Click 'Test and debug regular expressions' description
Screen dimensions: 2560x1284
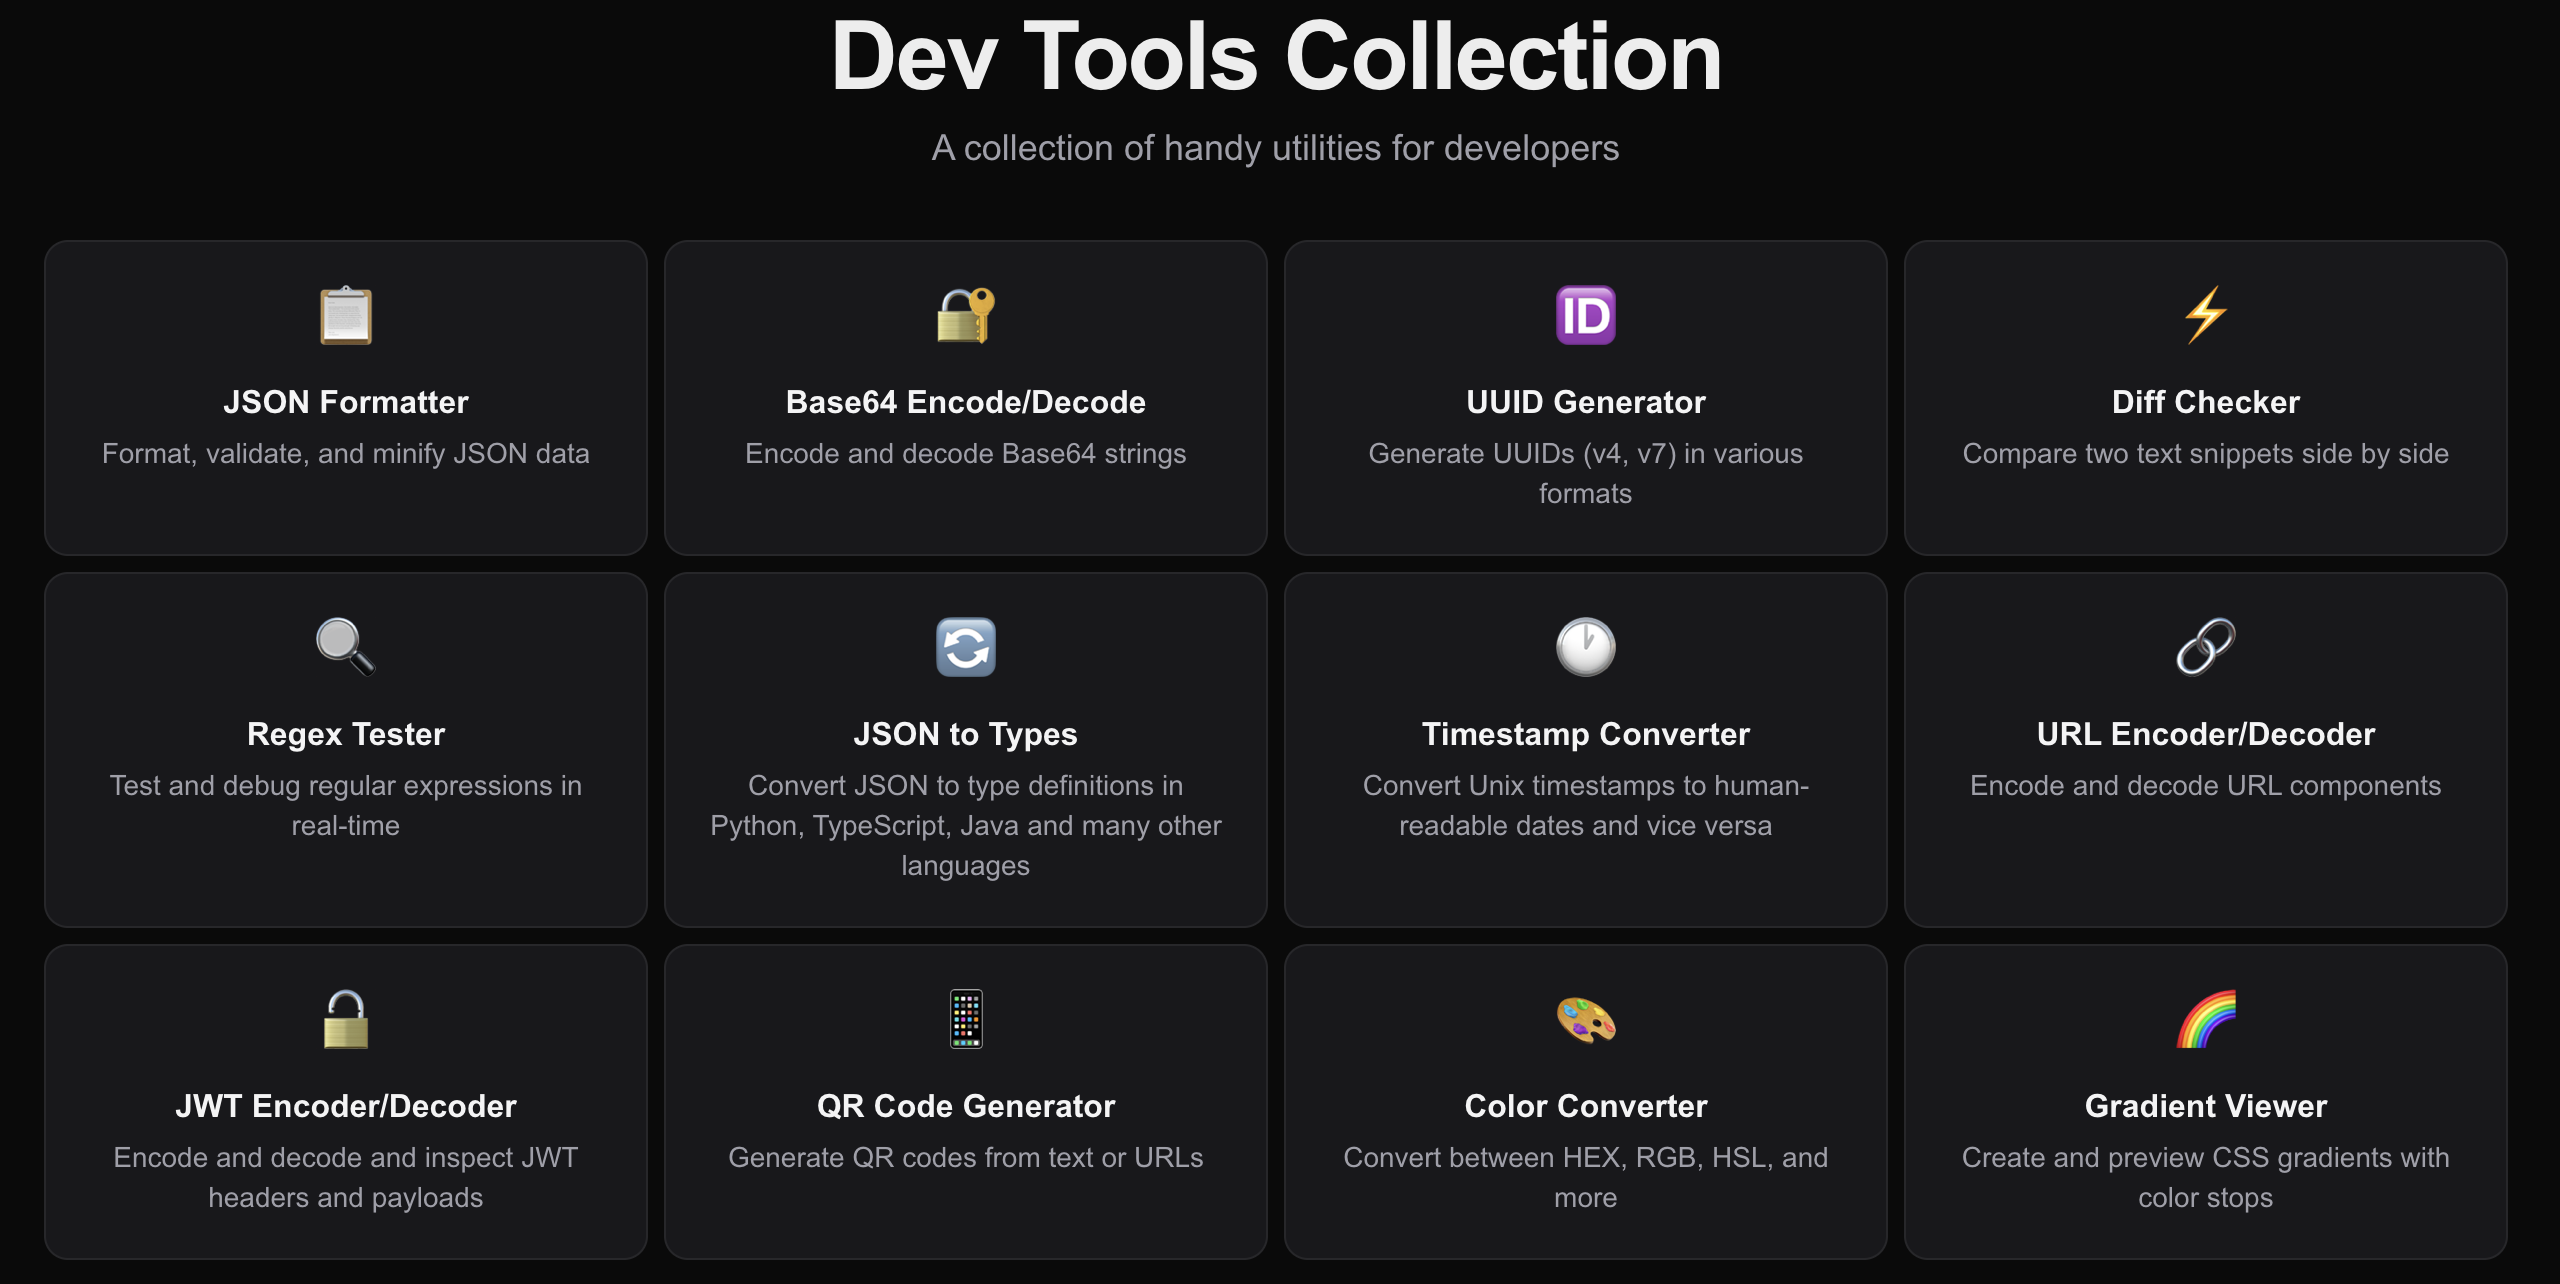pos(346,806)
